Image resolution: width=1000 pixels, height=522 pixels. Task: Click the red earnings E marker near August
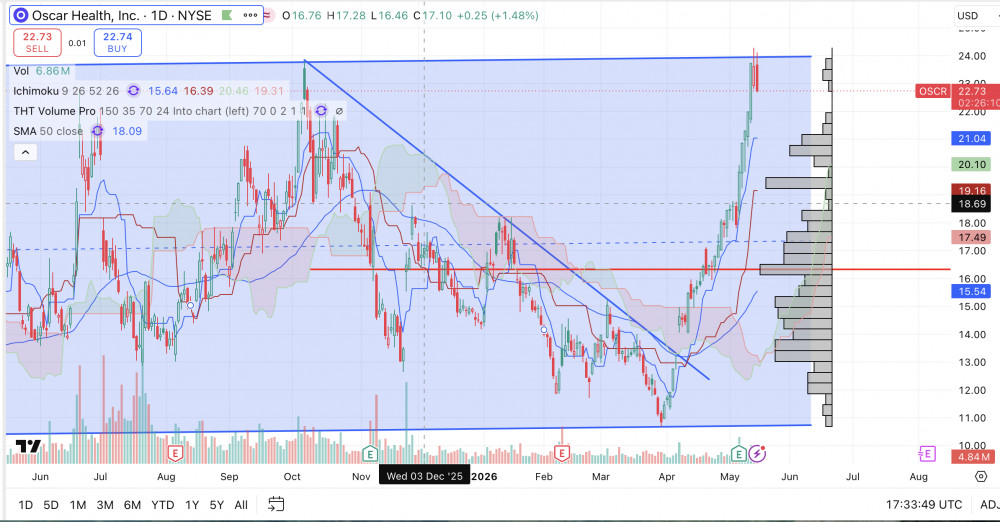(175, 454)
